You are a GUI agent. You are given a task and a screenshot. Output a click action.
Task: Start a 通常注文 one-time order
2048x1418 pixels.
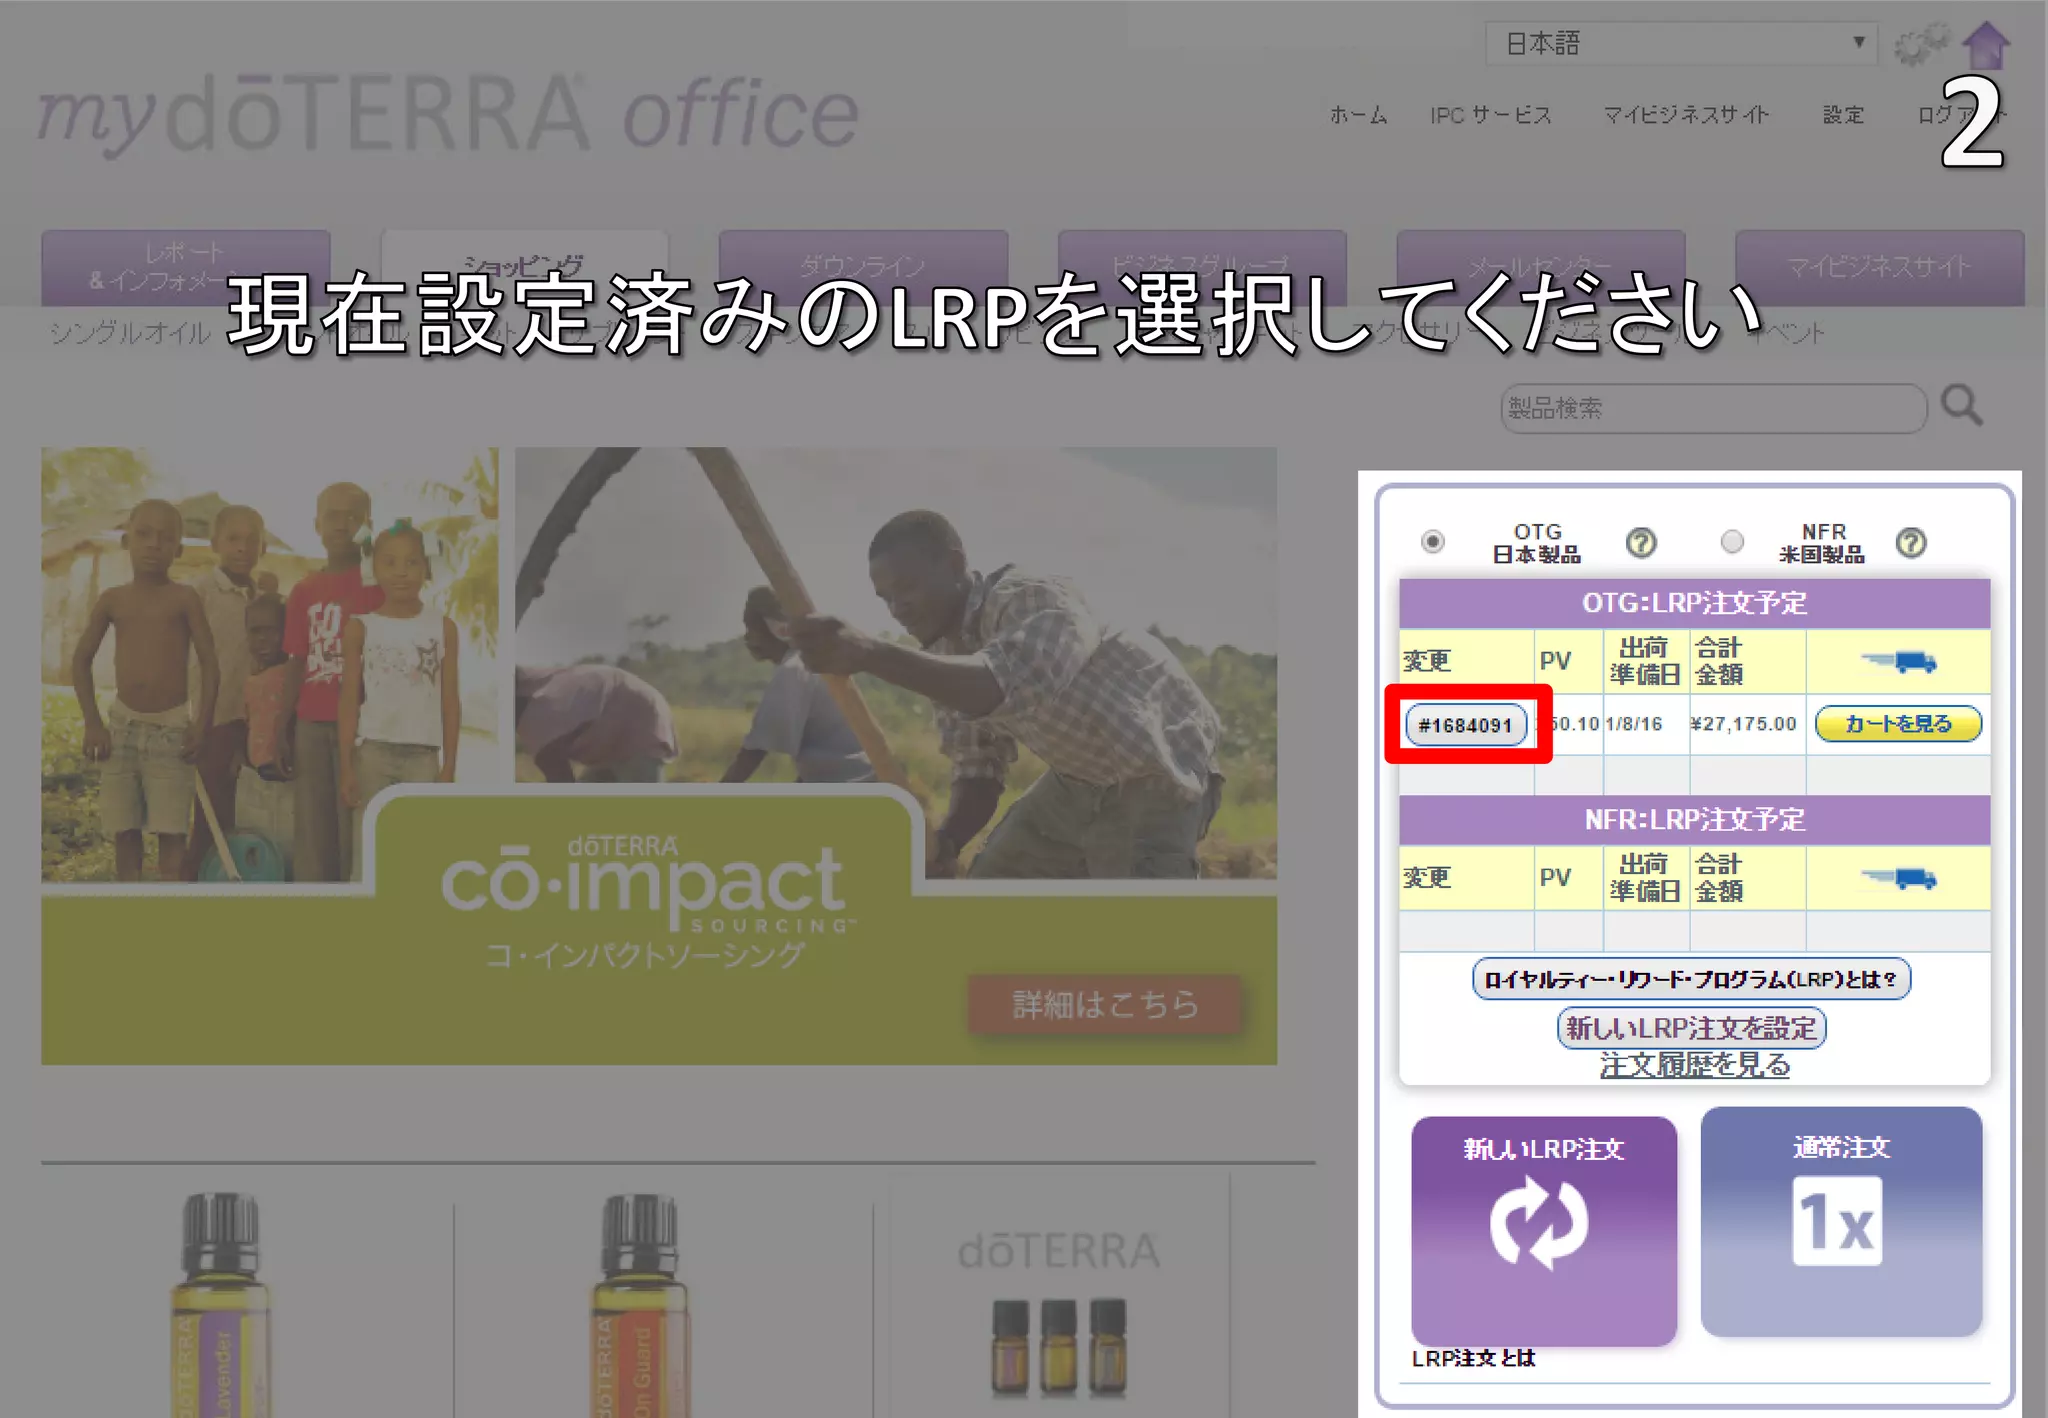point(1840,1221)
